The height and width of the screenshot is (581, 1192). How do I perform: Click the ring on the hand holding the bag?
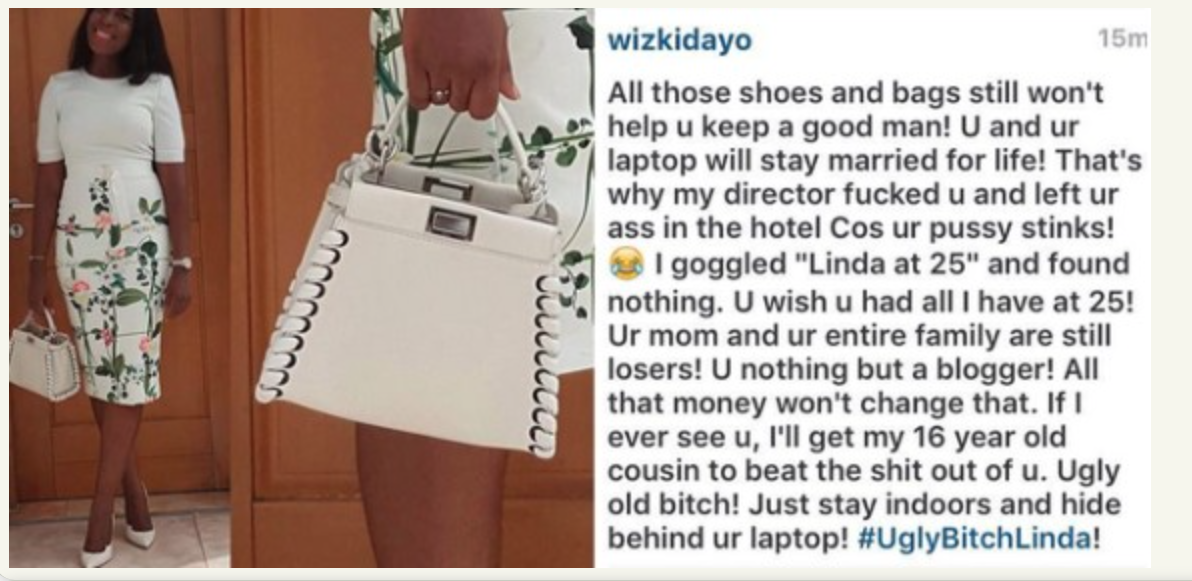(441, 95)
